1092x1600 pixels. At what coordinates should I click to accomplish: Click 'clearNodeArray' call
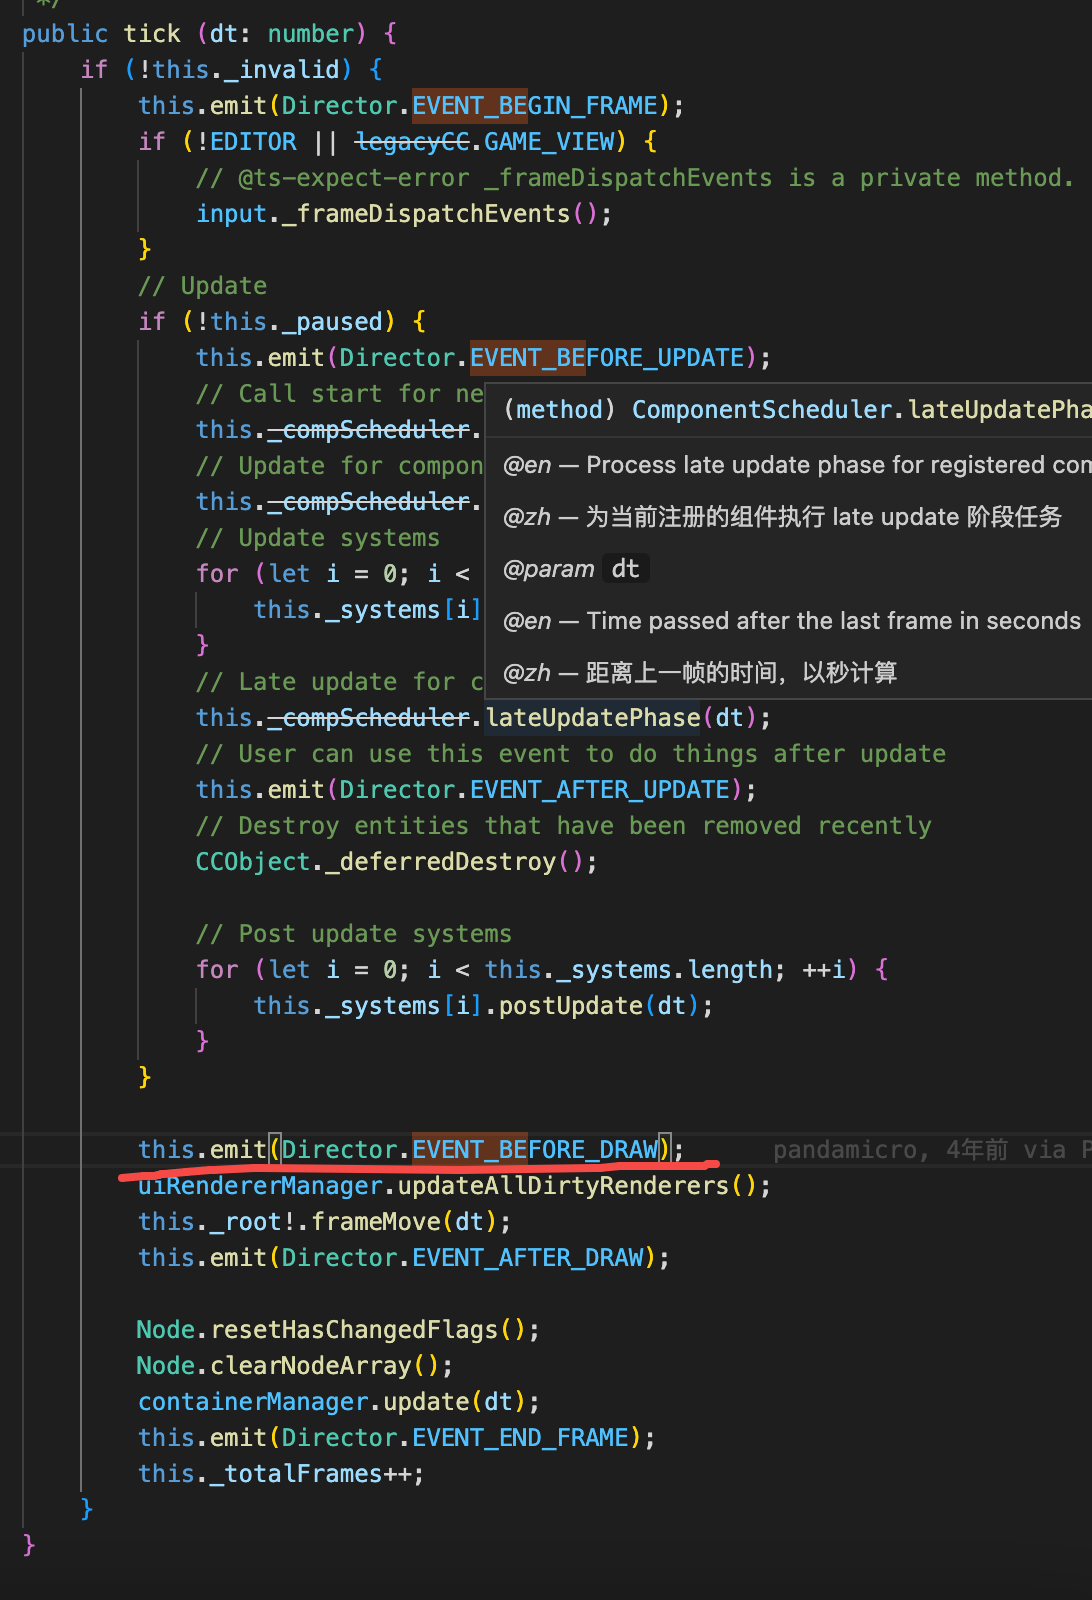point(311,1366)
